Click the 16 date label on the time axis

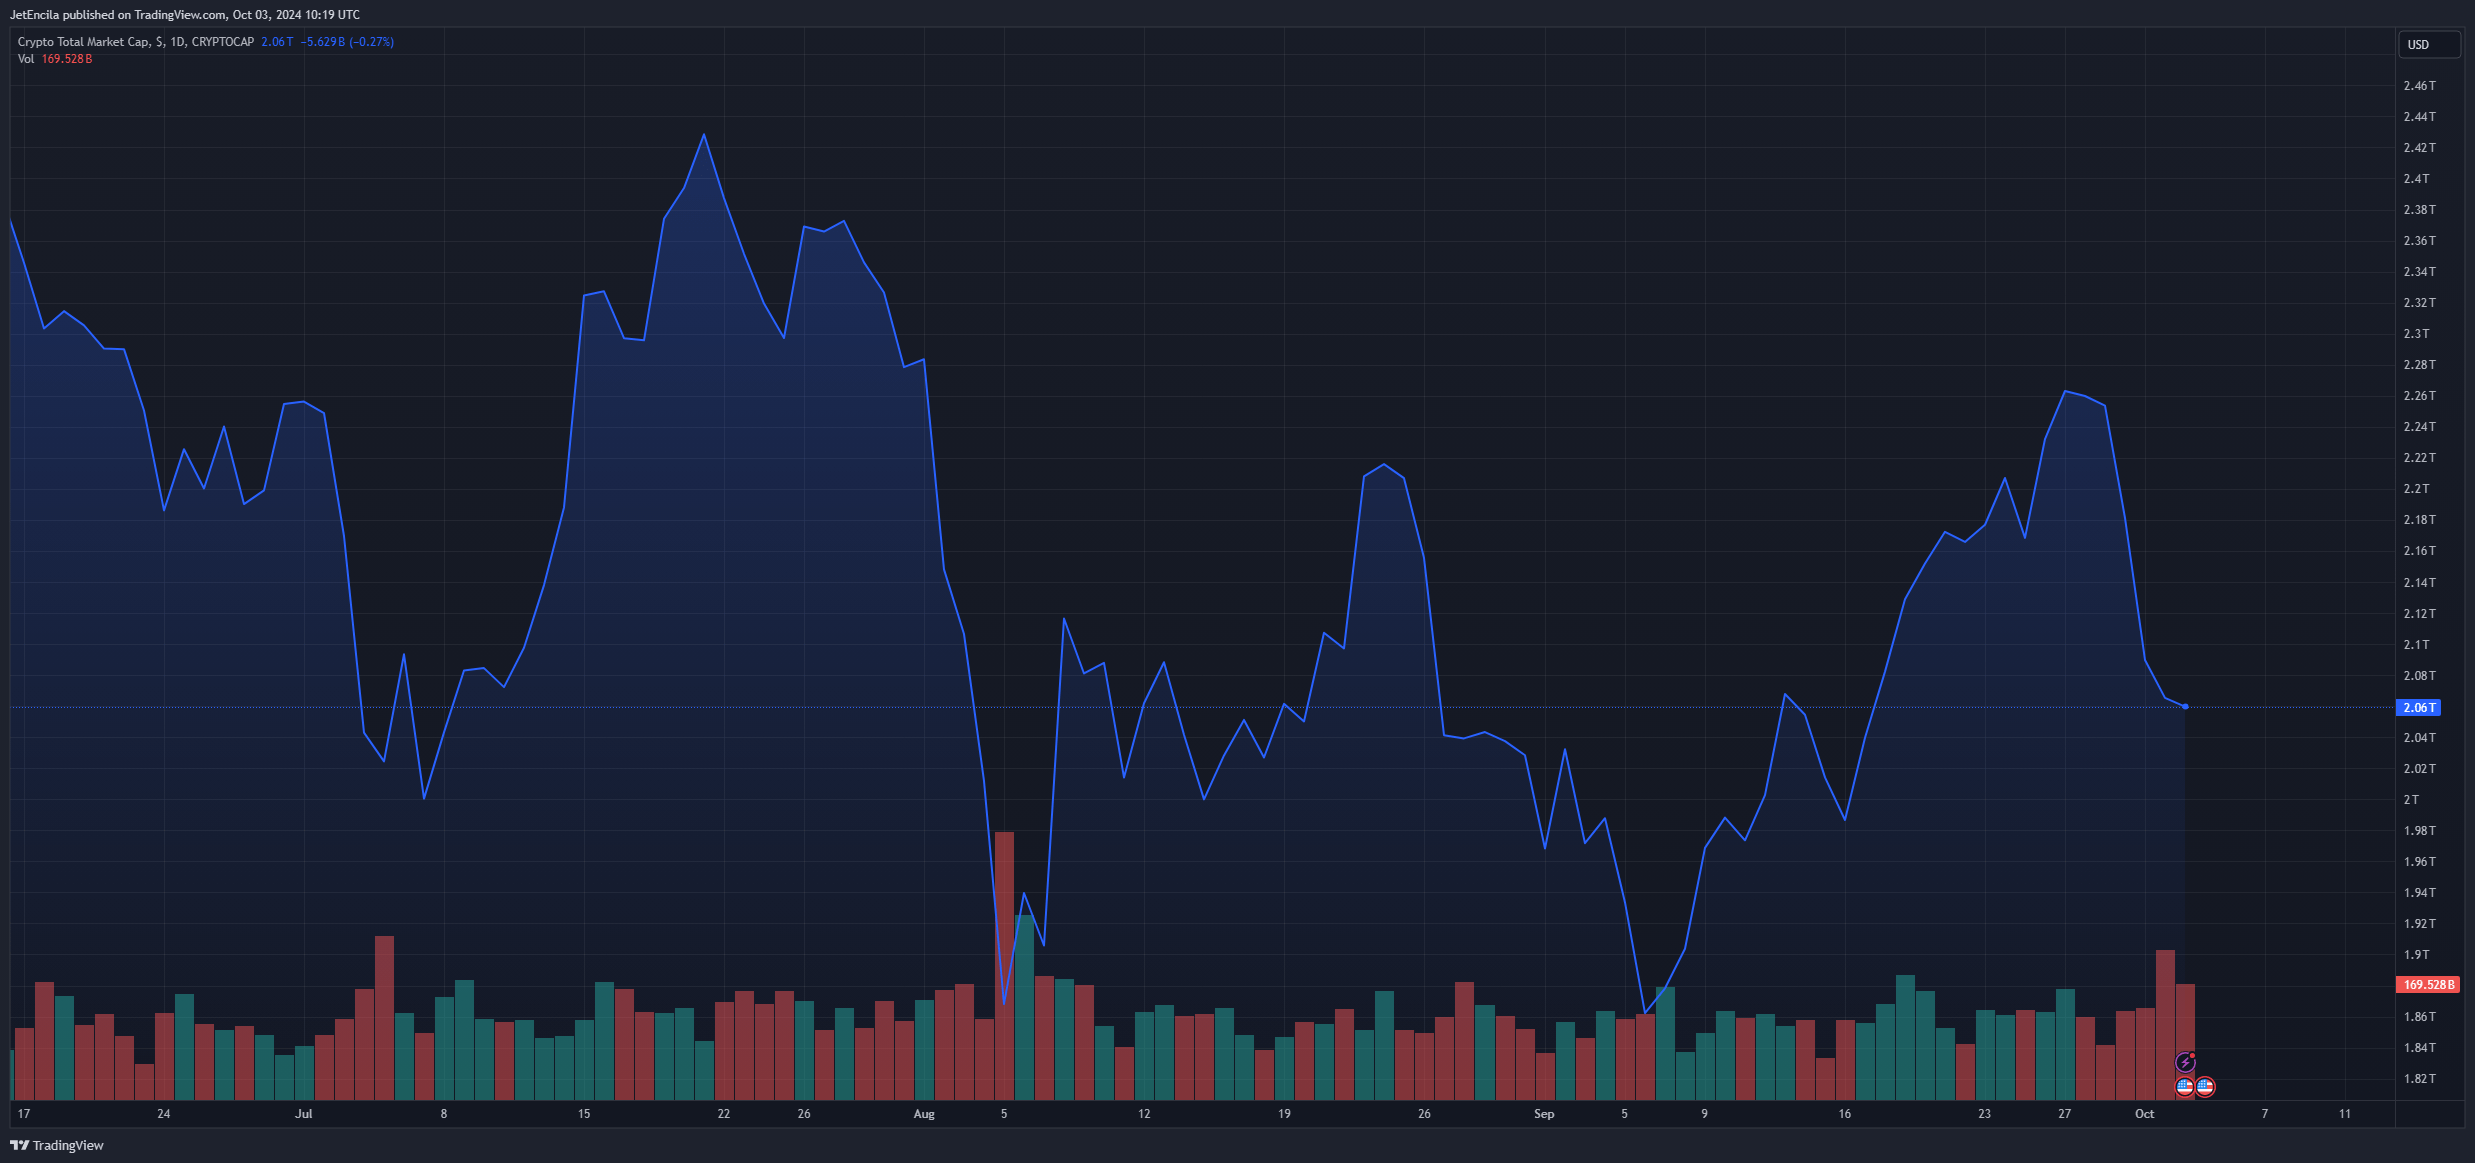pos(1844,1114)
